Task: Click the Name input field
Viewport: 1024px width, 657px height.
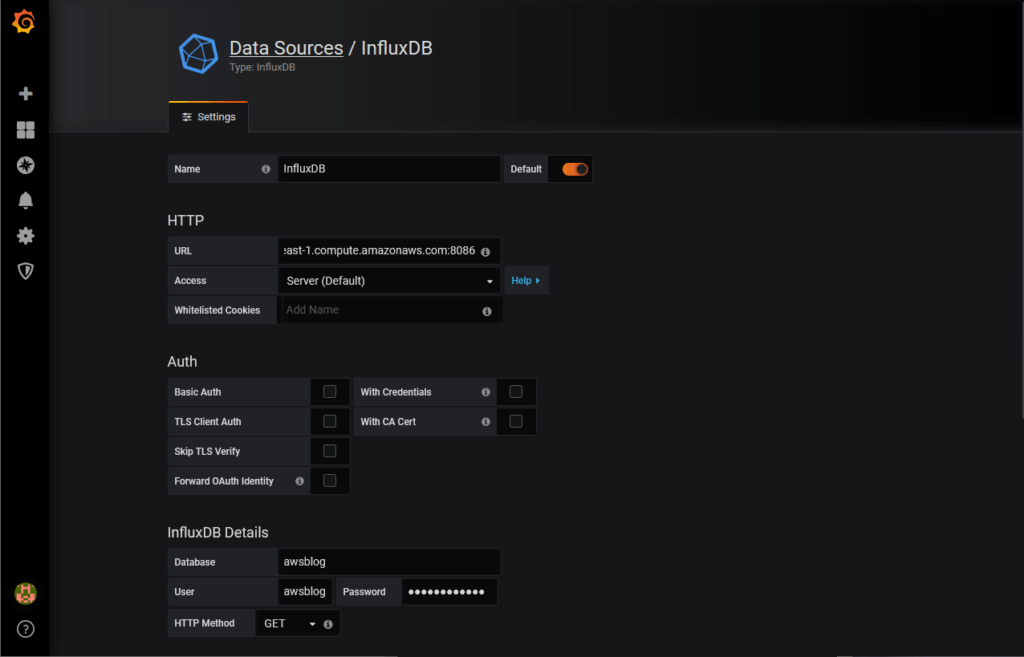Action: 389,169
